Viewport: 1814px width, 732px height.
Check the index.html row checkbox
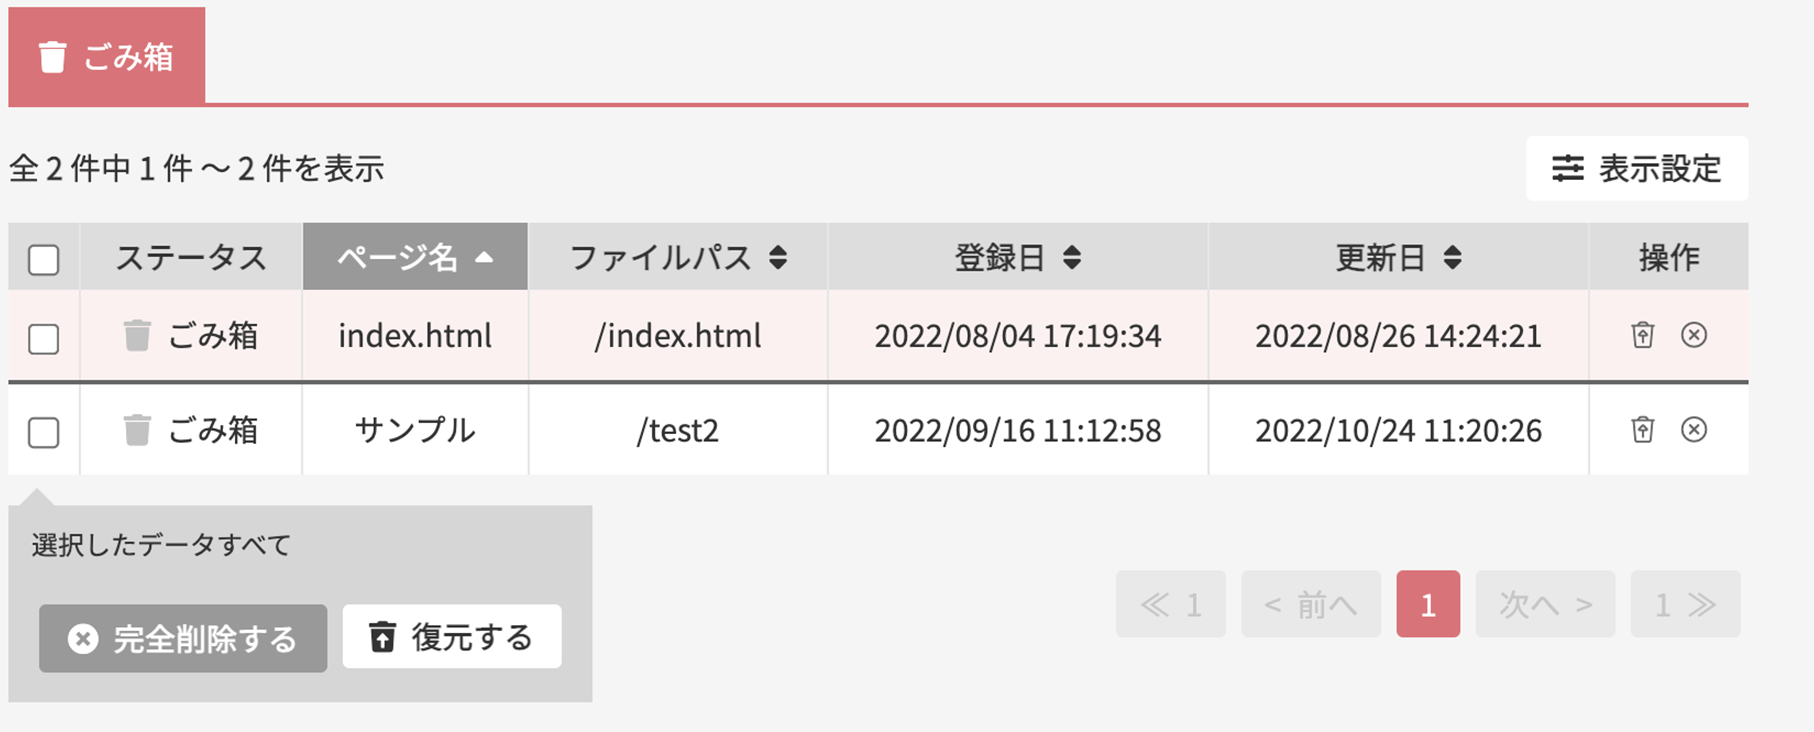tap(44, 338)
